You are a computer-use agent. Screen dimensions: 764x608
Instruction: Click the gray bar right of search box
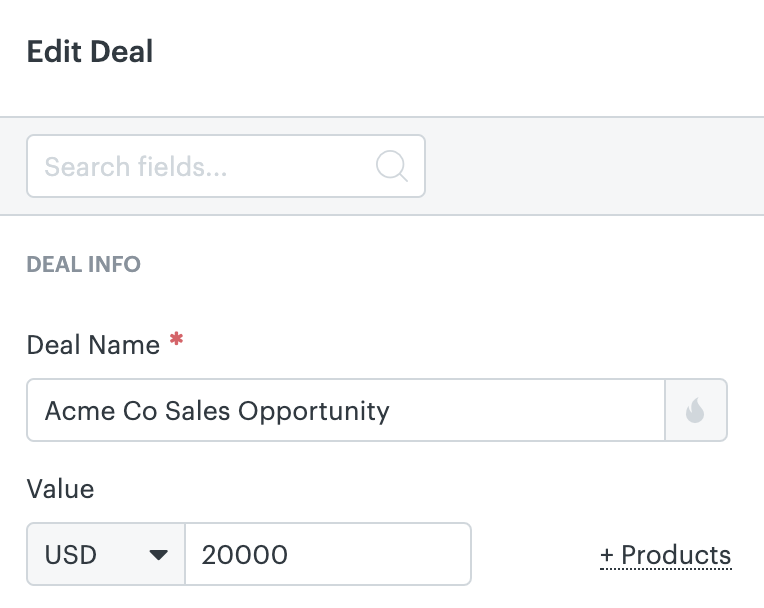pyautogui.click(x=594, y=166)
